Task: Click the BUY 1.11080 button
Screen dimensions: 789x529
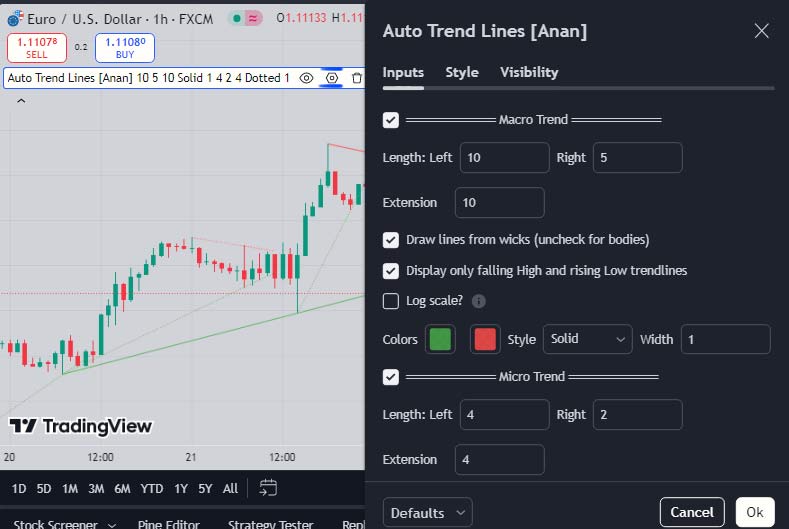Action: tap(125, 48)
